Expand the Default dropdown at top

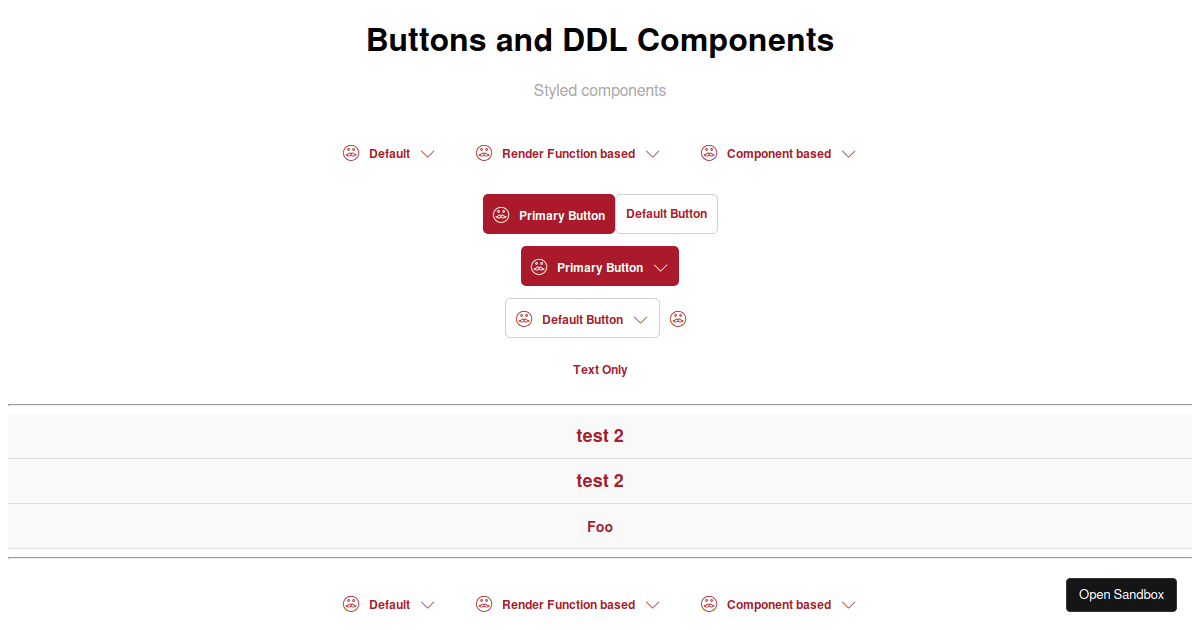(x=428, y=153)
